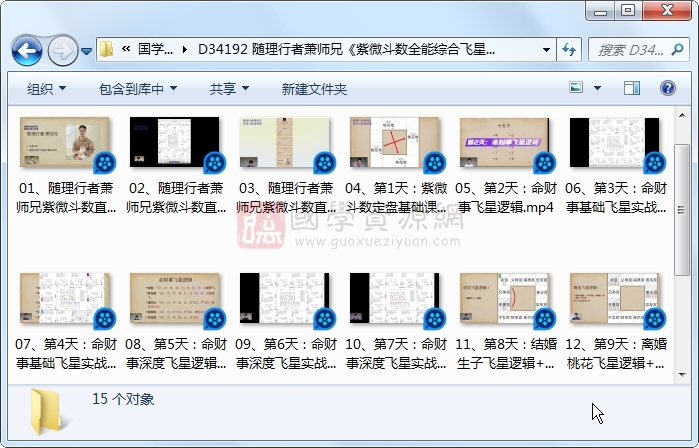Viewport: 699px width, 448px height.
Task: Select thumbnail of 12、第9天 video
Action: (x=614, y=298)
